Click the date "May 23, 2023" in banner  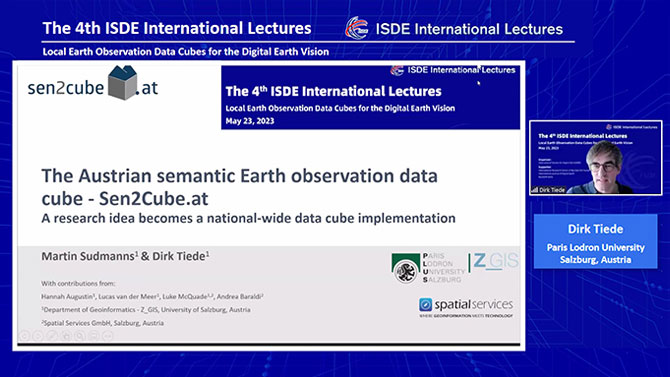250,121
